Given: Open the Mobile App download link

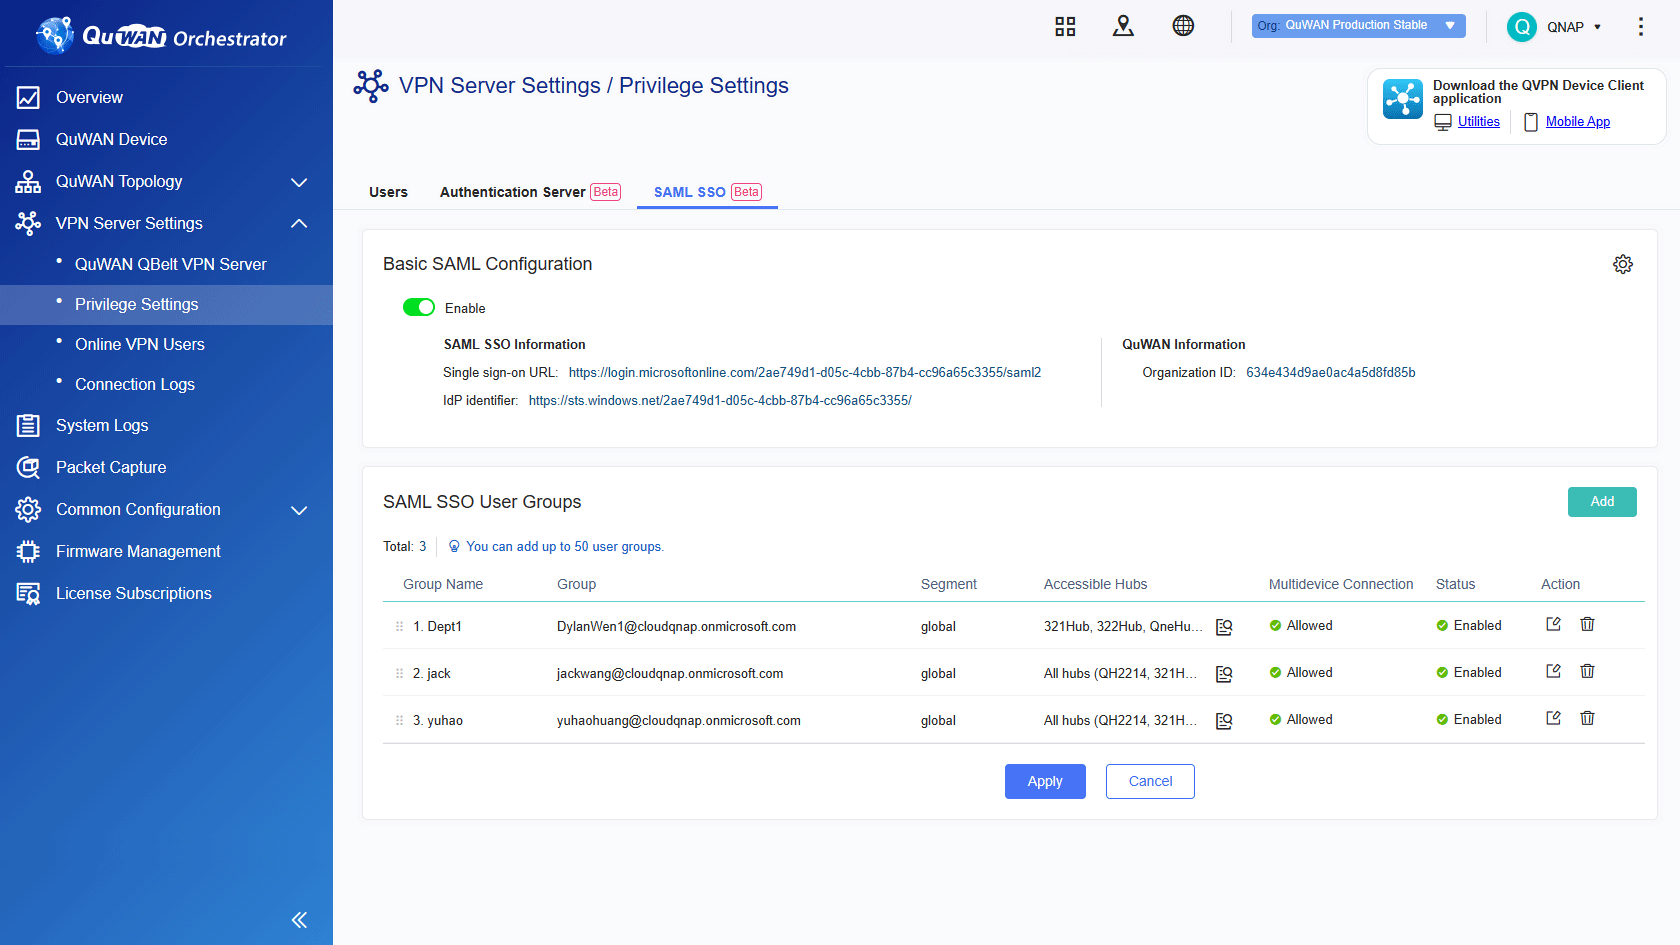Looking at the screenshot, I should [1578, 121].
